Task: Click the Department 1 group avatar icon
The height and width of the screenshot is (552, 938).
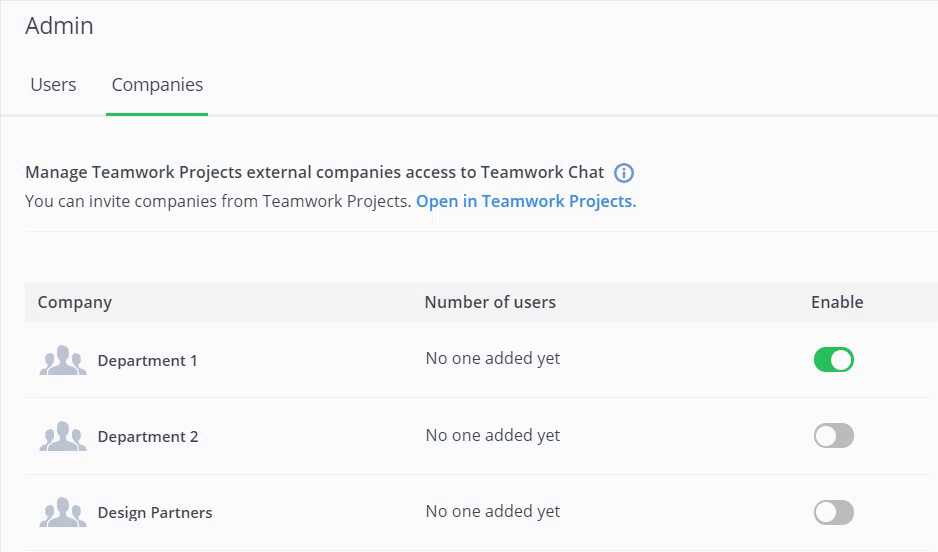Action: click(x=63, y=360)
